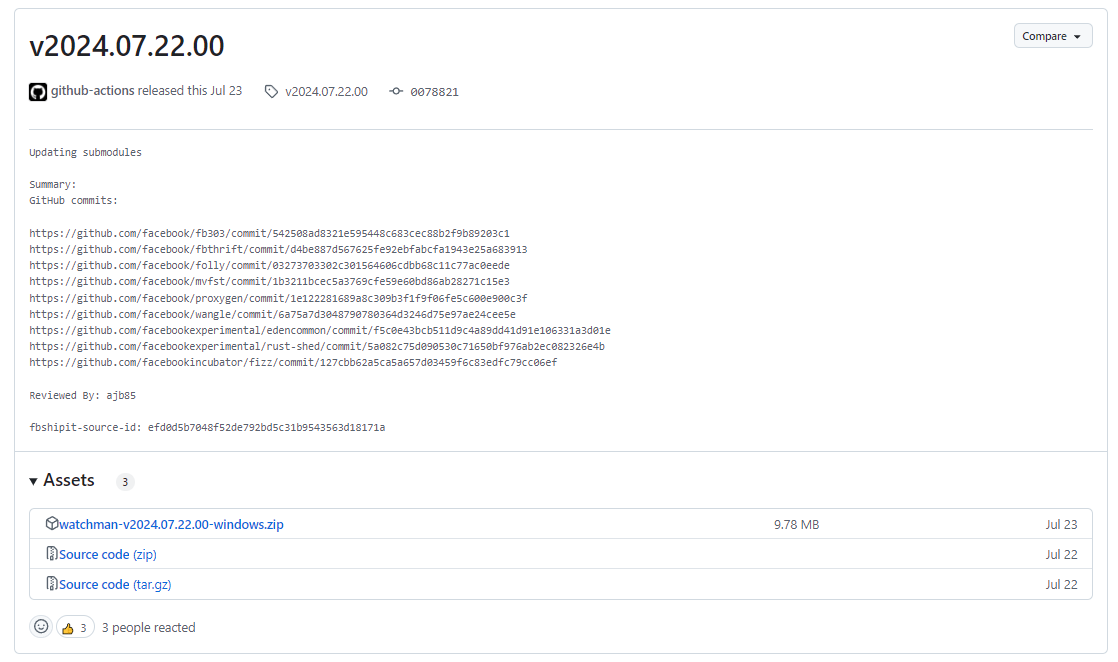
Task: Open the github-actions author link
Action: (93, 91)
